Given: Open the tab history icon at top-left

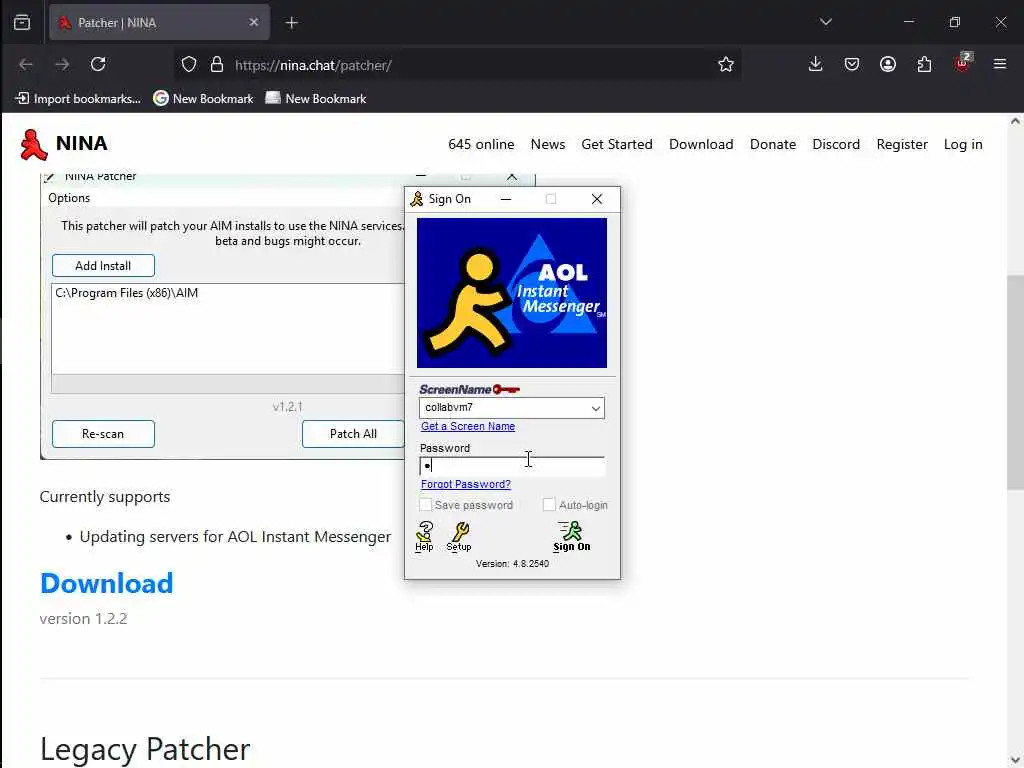Looking at the screenshot, I should coord(22,23).
